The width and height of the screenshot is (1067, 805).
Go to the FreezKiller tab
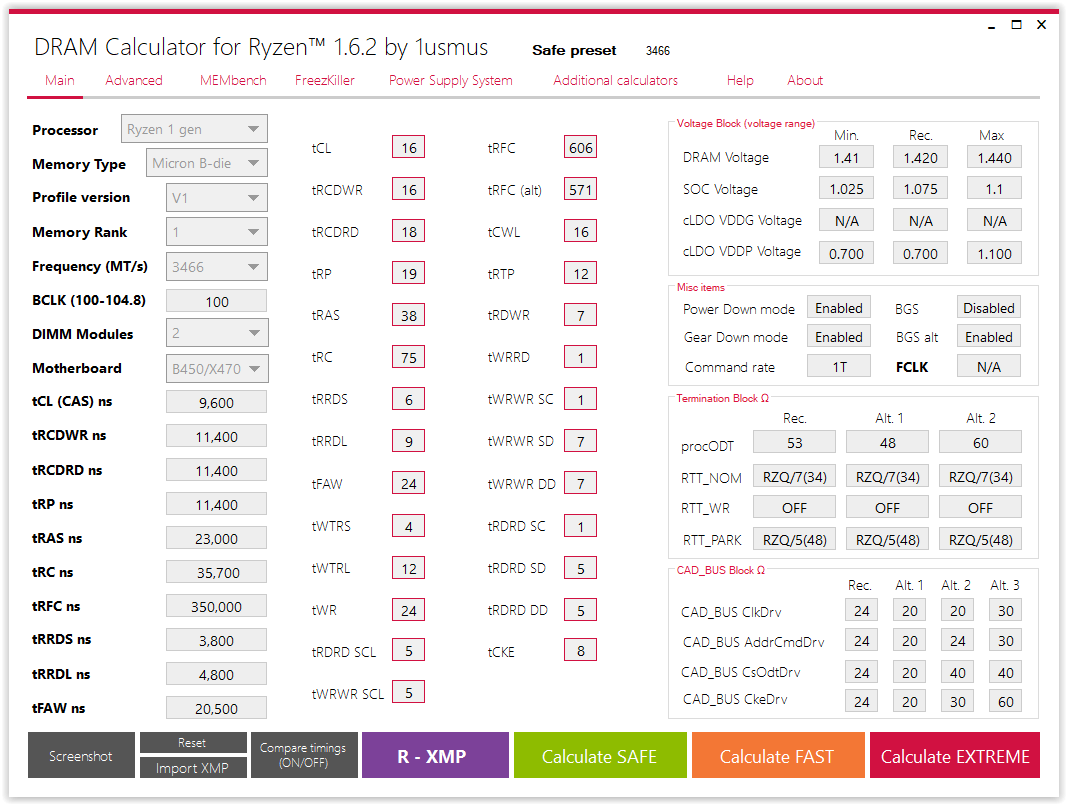pyautogui.click(x=325, y=80)
